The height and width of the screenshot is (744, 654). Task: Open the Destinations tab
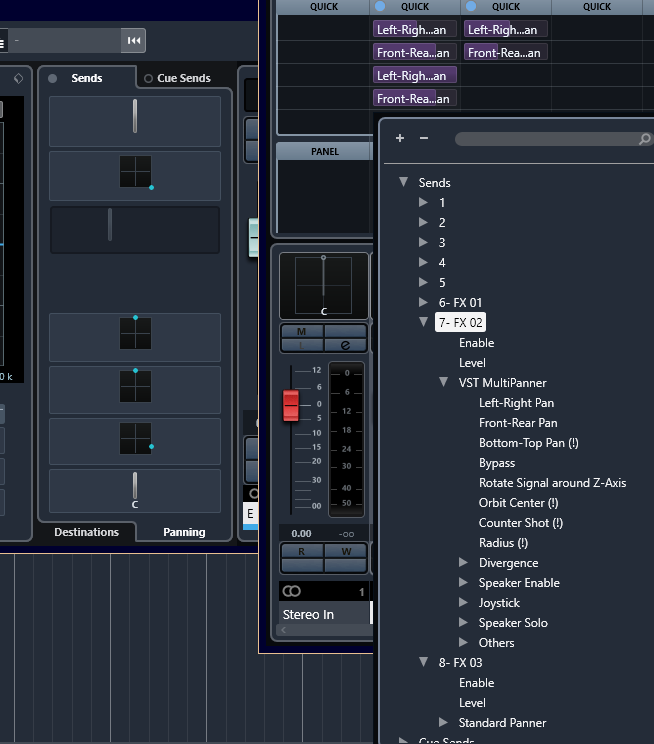[86, 532]
